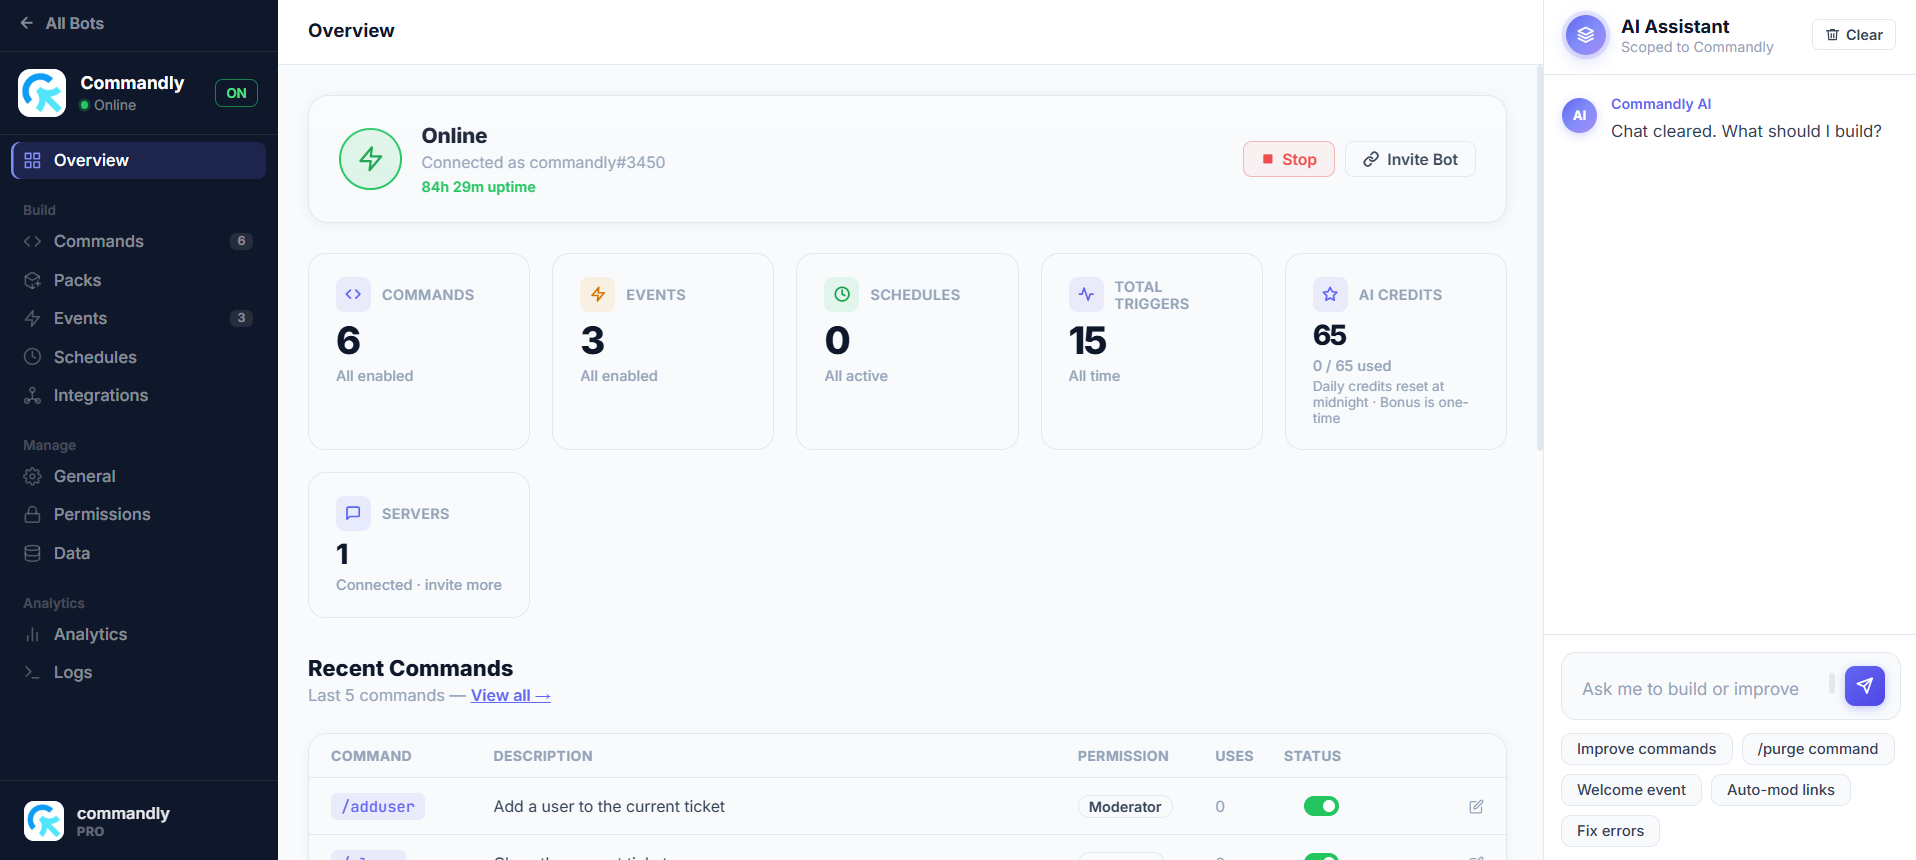Open Data page
The width and height of the screenshot is (1916, 860).
coord(139,553)
